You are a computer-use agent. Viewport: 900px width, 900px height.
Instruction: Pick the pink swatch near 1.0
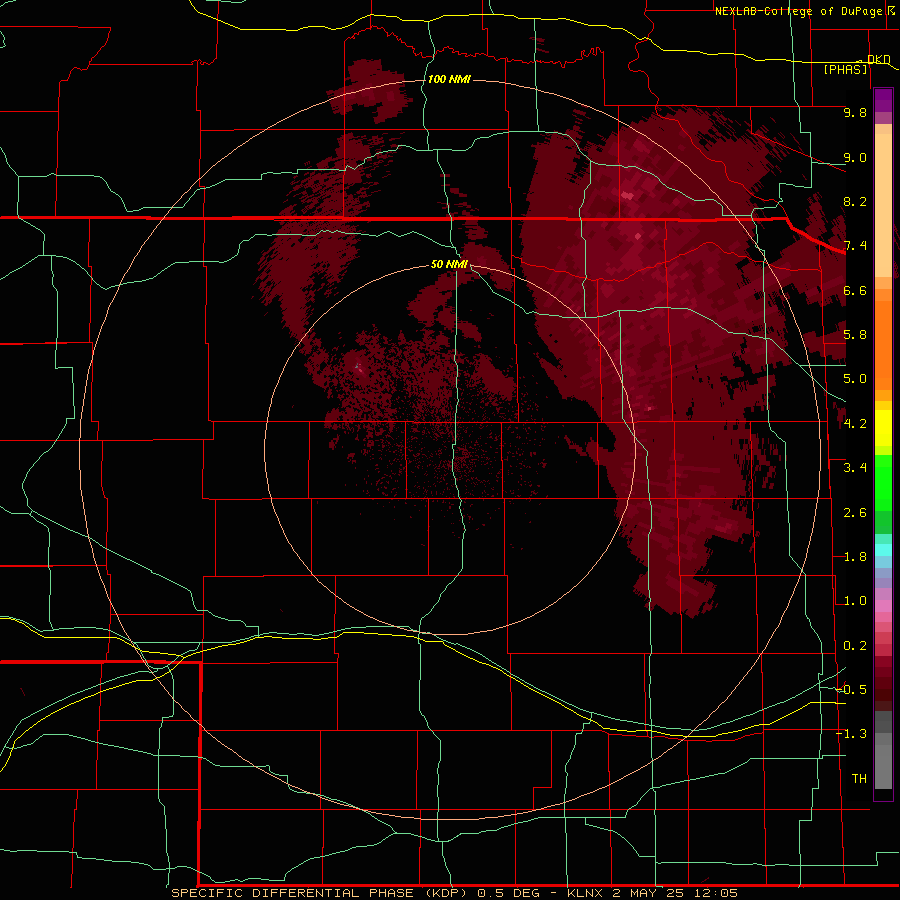pos(883,606)
